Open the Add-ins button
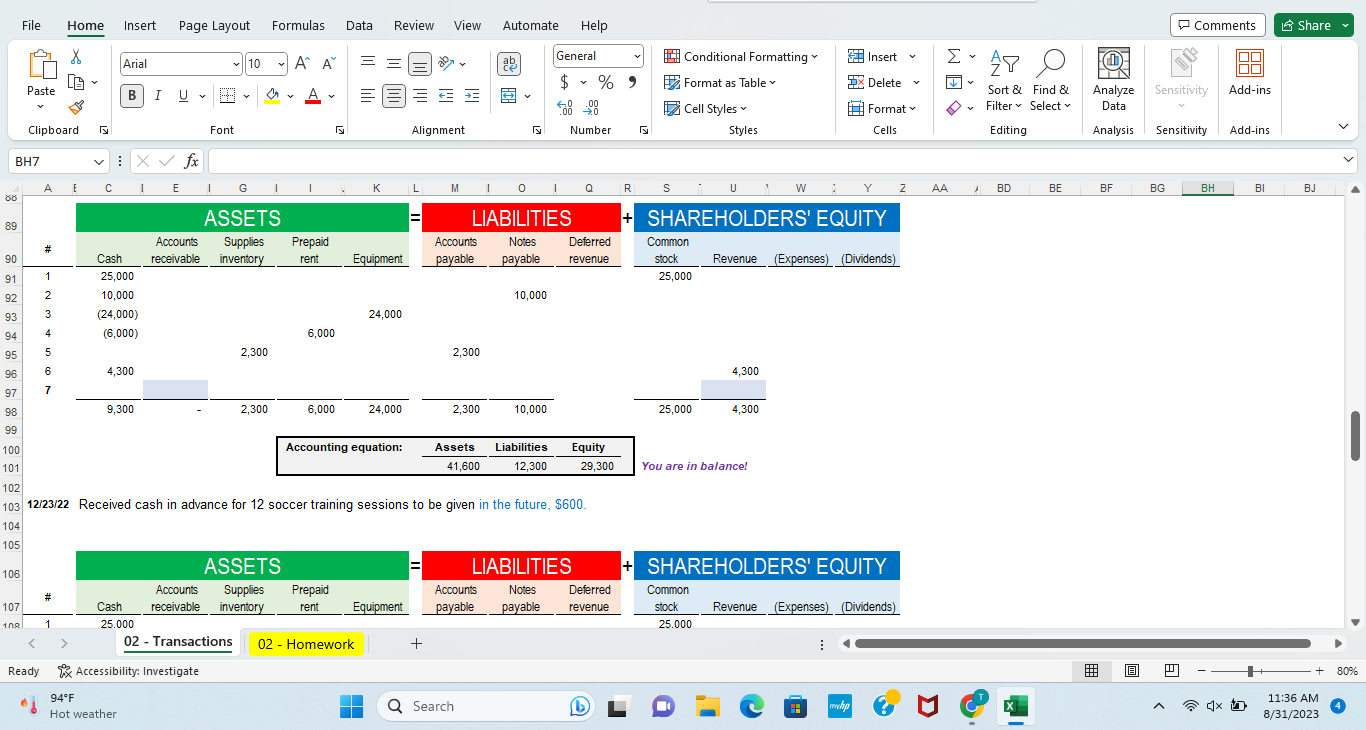1366x730 pixels. pos(1249,72)
